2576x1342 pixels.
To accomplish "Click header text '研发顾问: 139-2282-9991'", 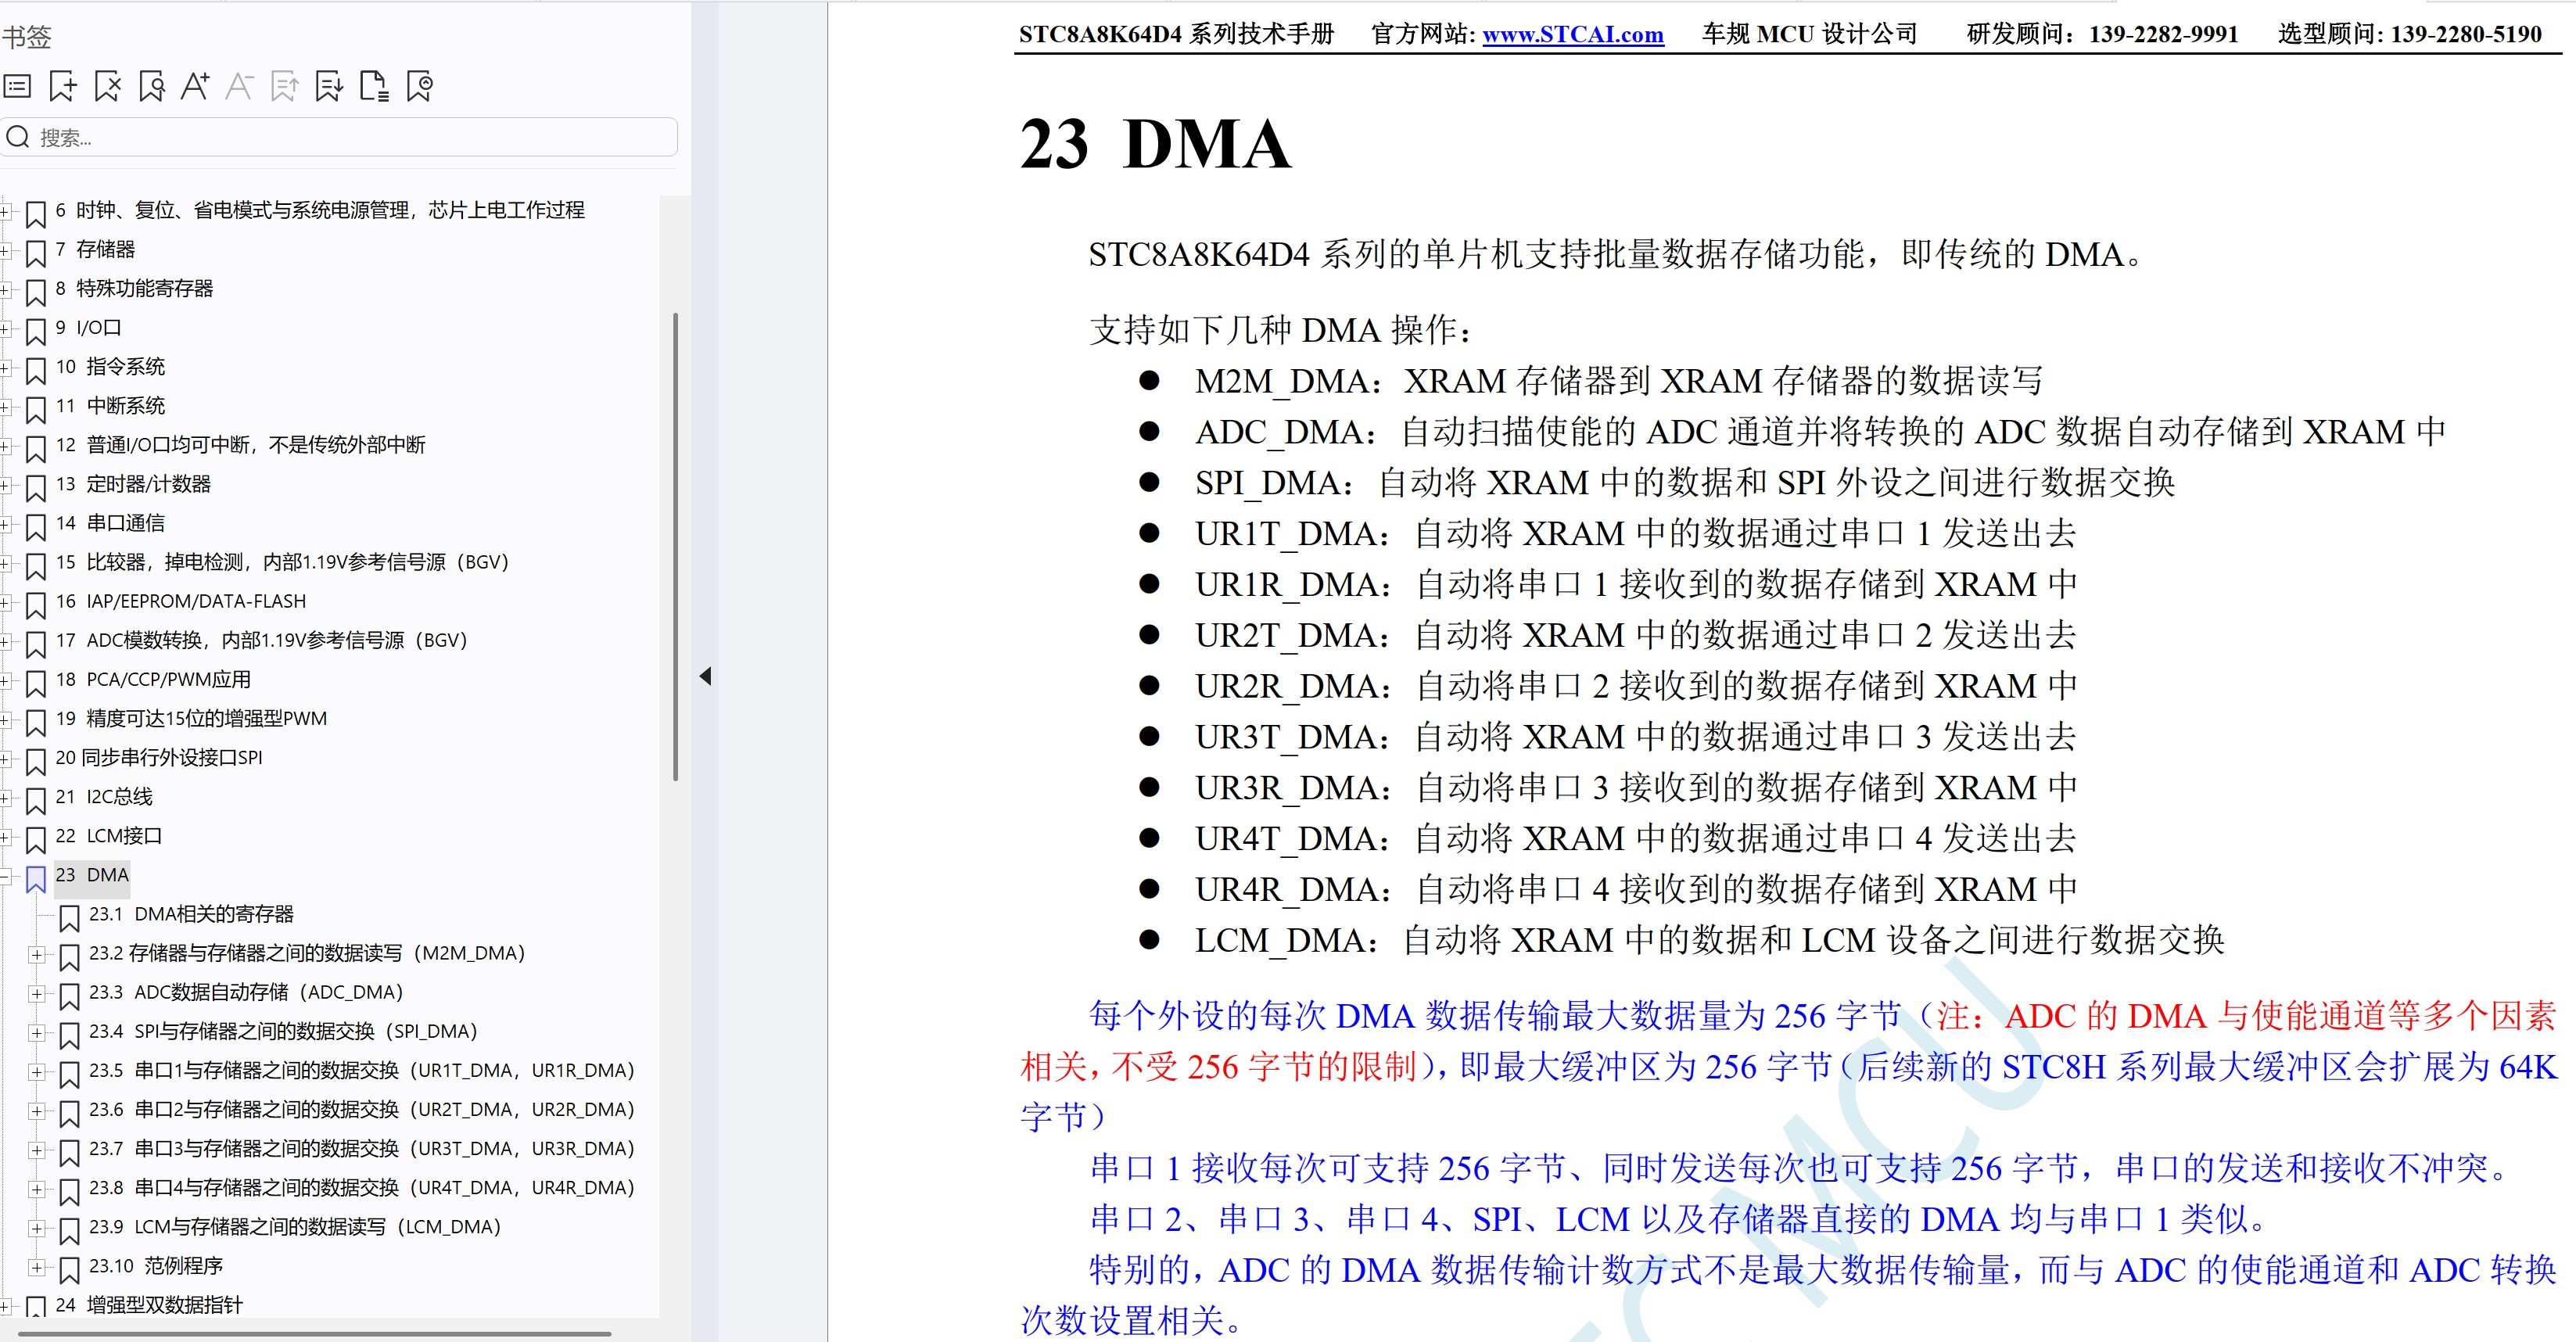I will pyautogui.click(x=2102, y=34).
